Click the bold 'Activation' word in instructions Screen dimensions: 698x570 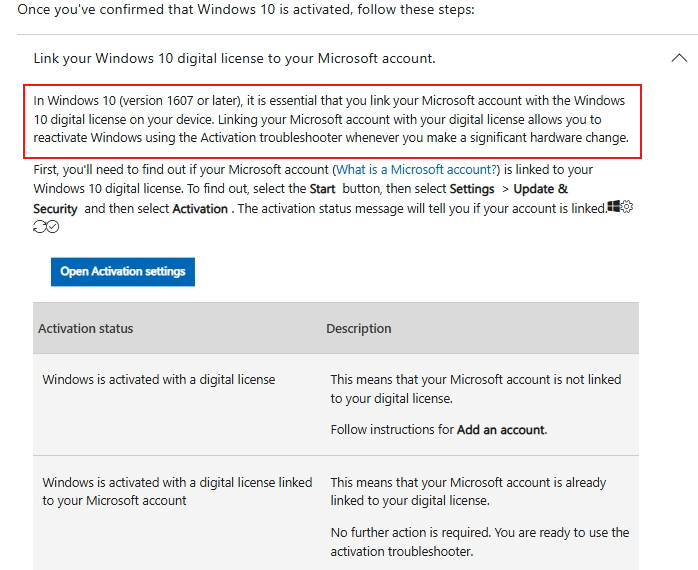tap(200, 209)
